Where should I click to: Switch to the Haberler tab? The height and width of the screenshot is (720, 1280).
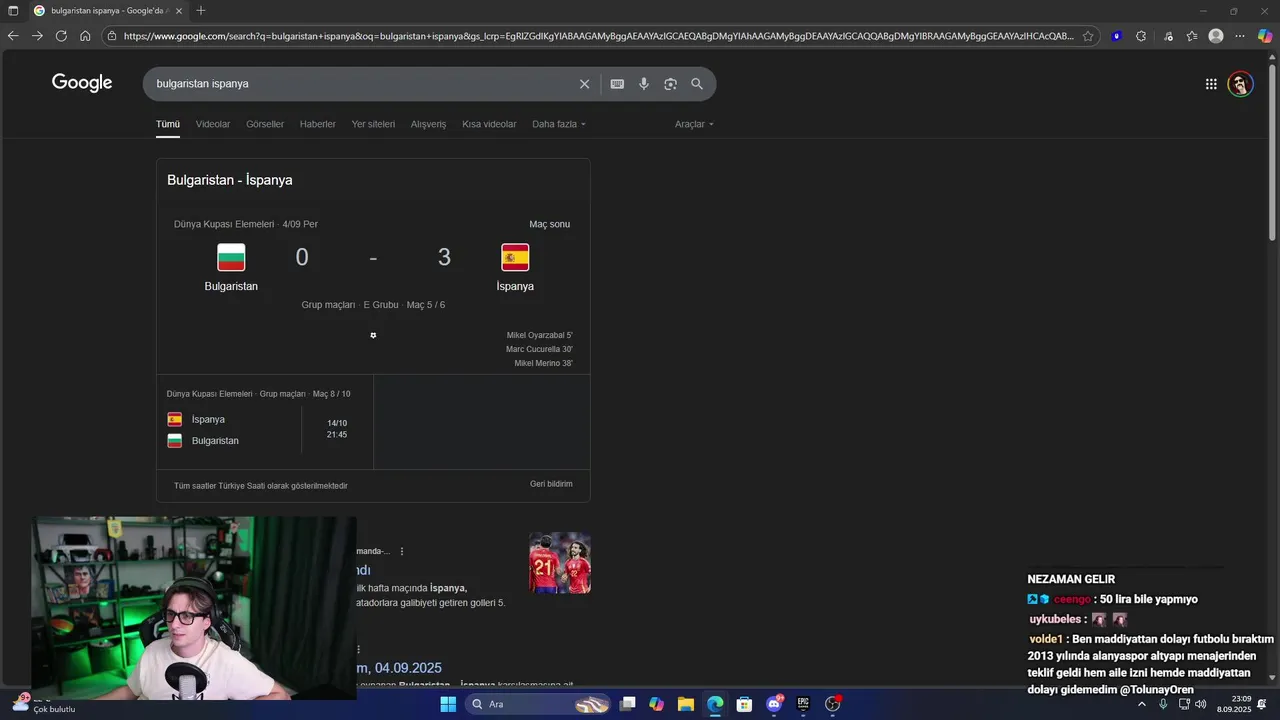[318, 124]
